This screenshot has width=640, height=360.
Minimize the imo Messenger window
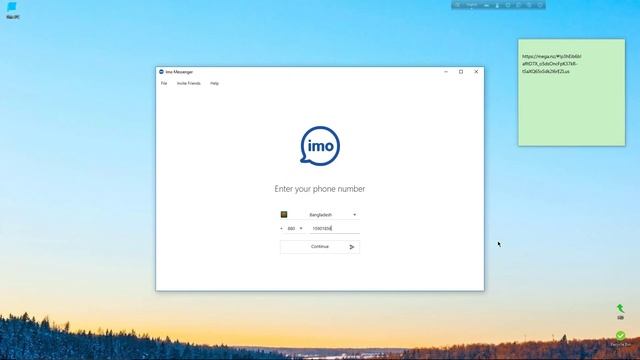(446, 72)
